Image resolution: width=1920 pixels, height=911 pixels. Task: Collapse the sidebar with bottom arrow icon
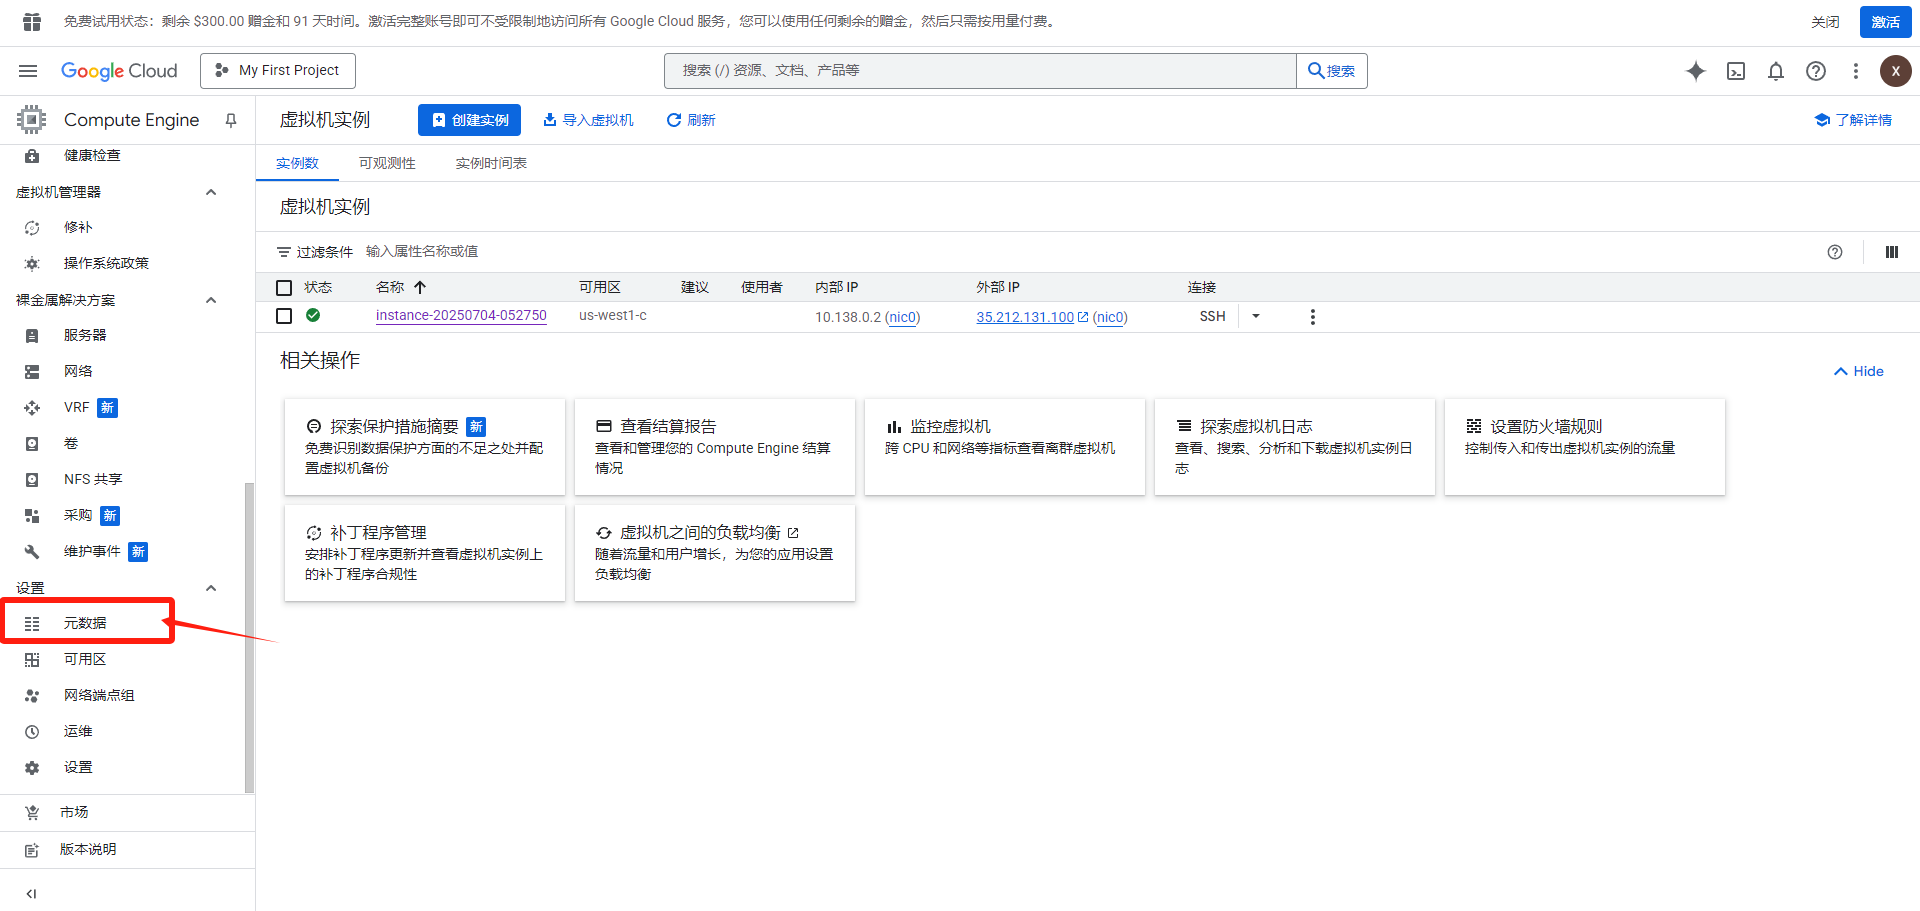tap(31, 894)
